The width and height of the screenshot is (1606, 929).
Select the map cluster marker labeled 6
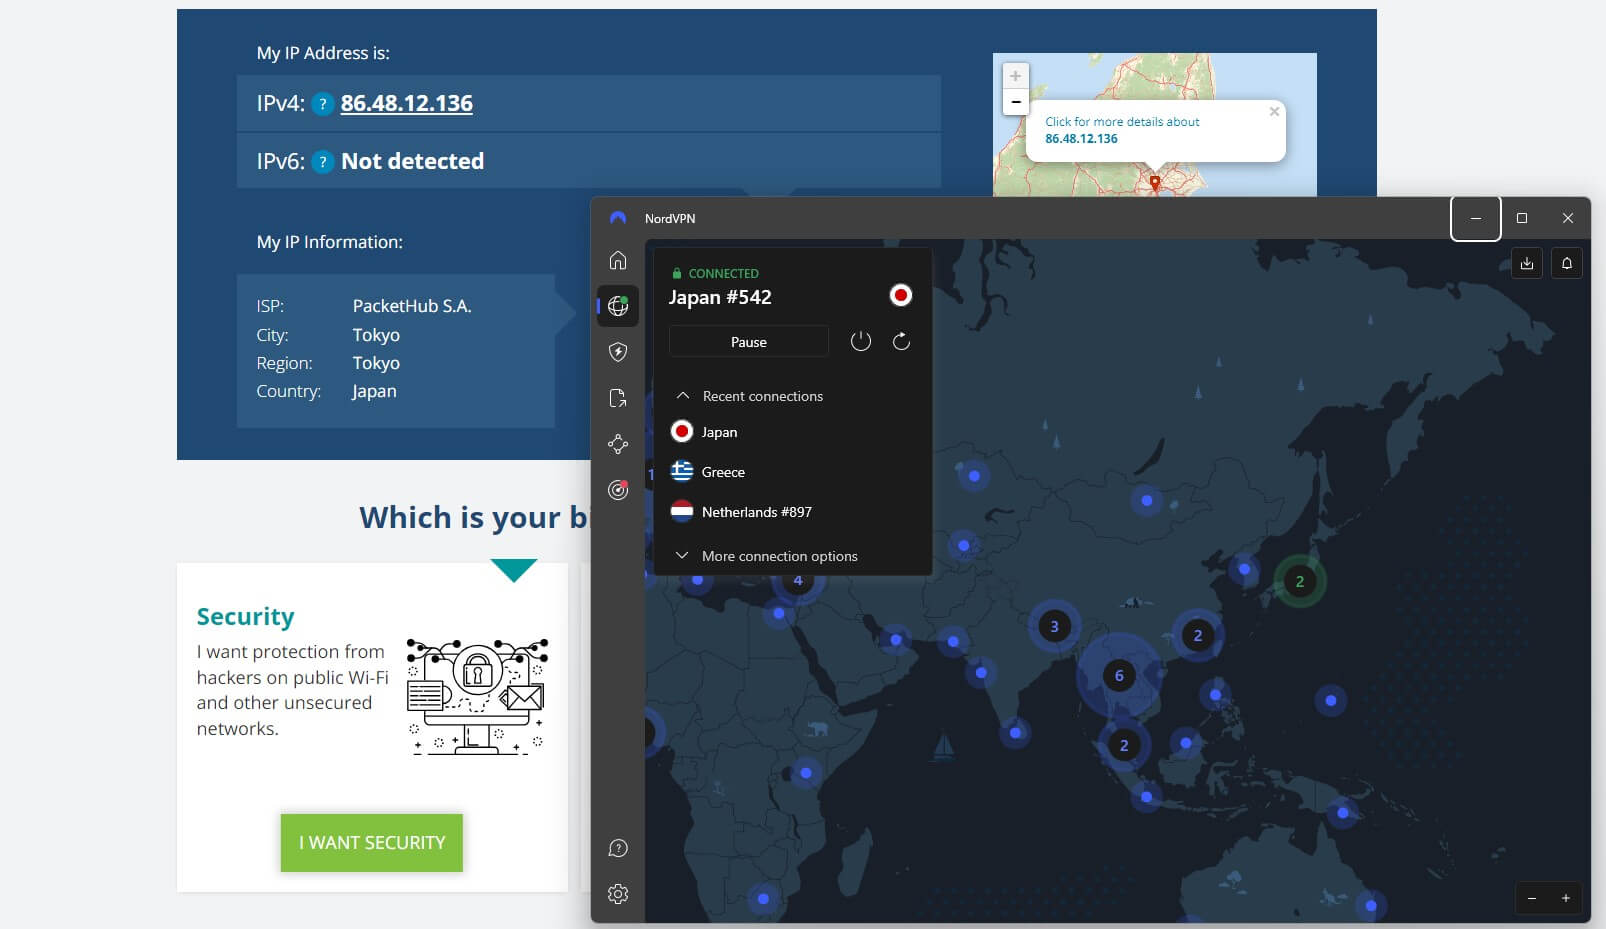coord(1119,676)
